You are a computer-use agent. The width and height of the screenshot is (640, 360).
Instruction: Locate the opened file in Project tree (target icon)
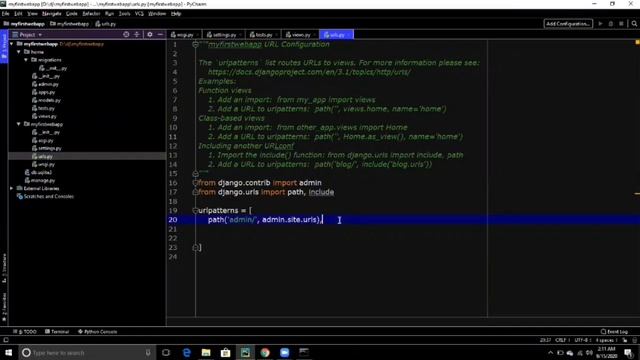point(126,35)
